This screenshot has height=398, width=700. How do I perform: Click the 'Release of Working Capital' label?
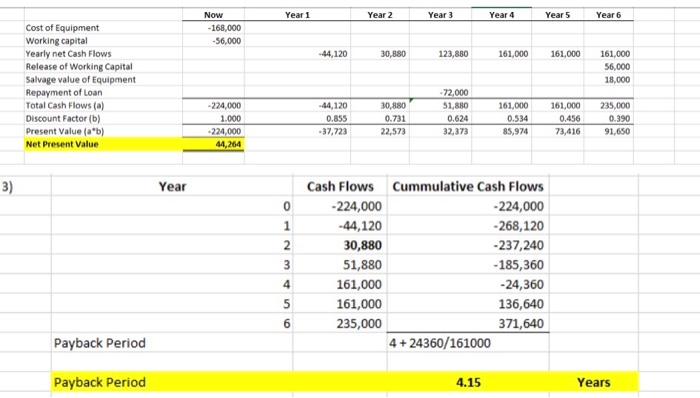[x=79, y=66]
